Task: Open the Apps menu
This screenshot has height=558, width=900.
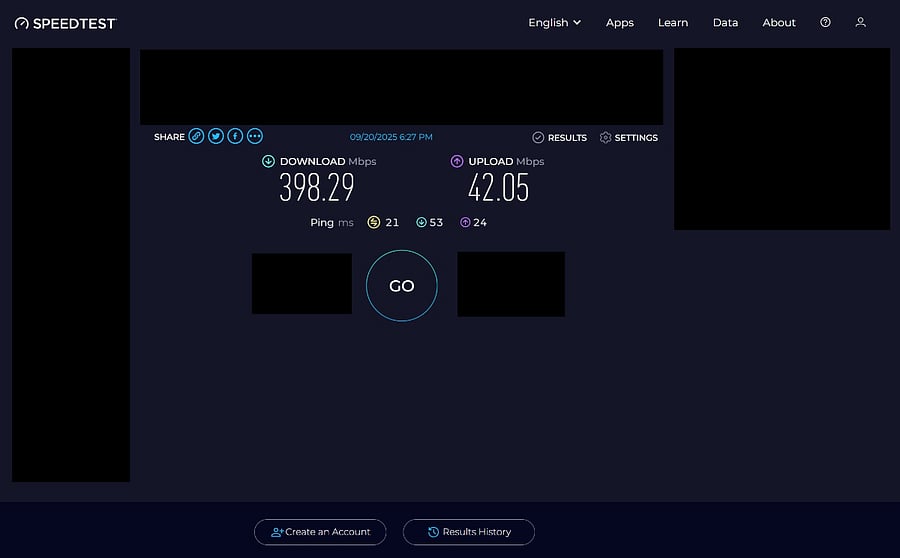Action: [x=620, y=22]
